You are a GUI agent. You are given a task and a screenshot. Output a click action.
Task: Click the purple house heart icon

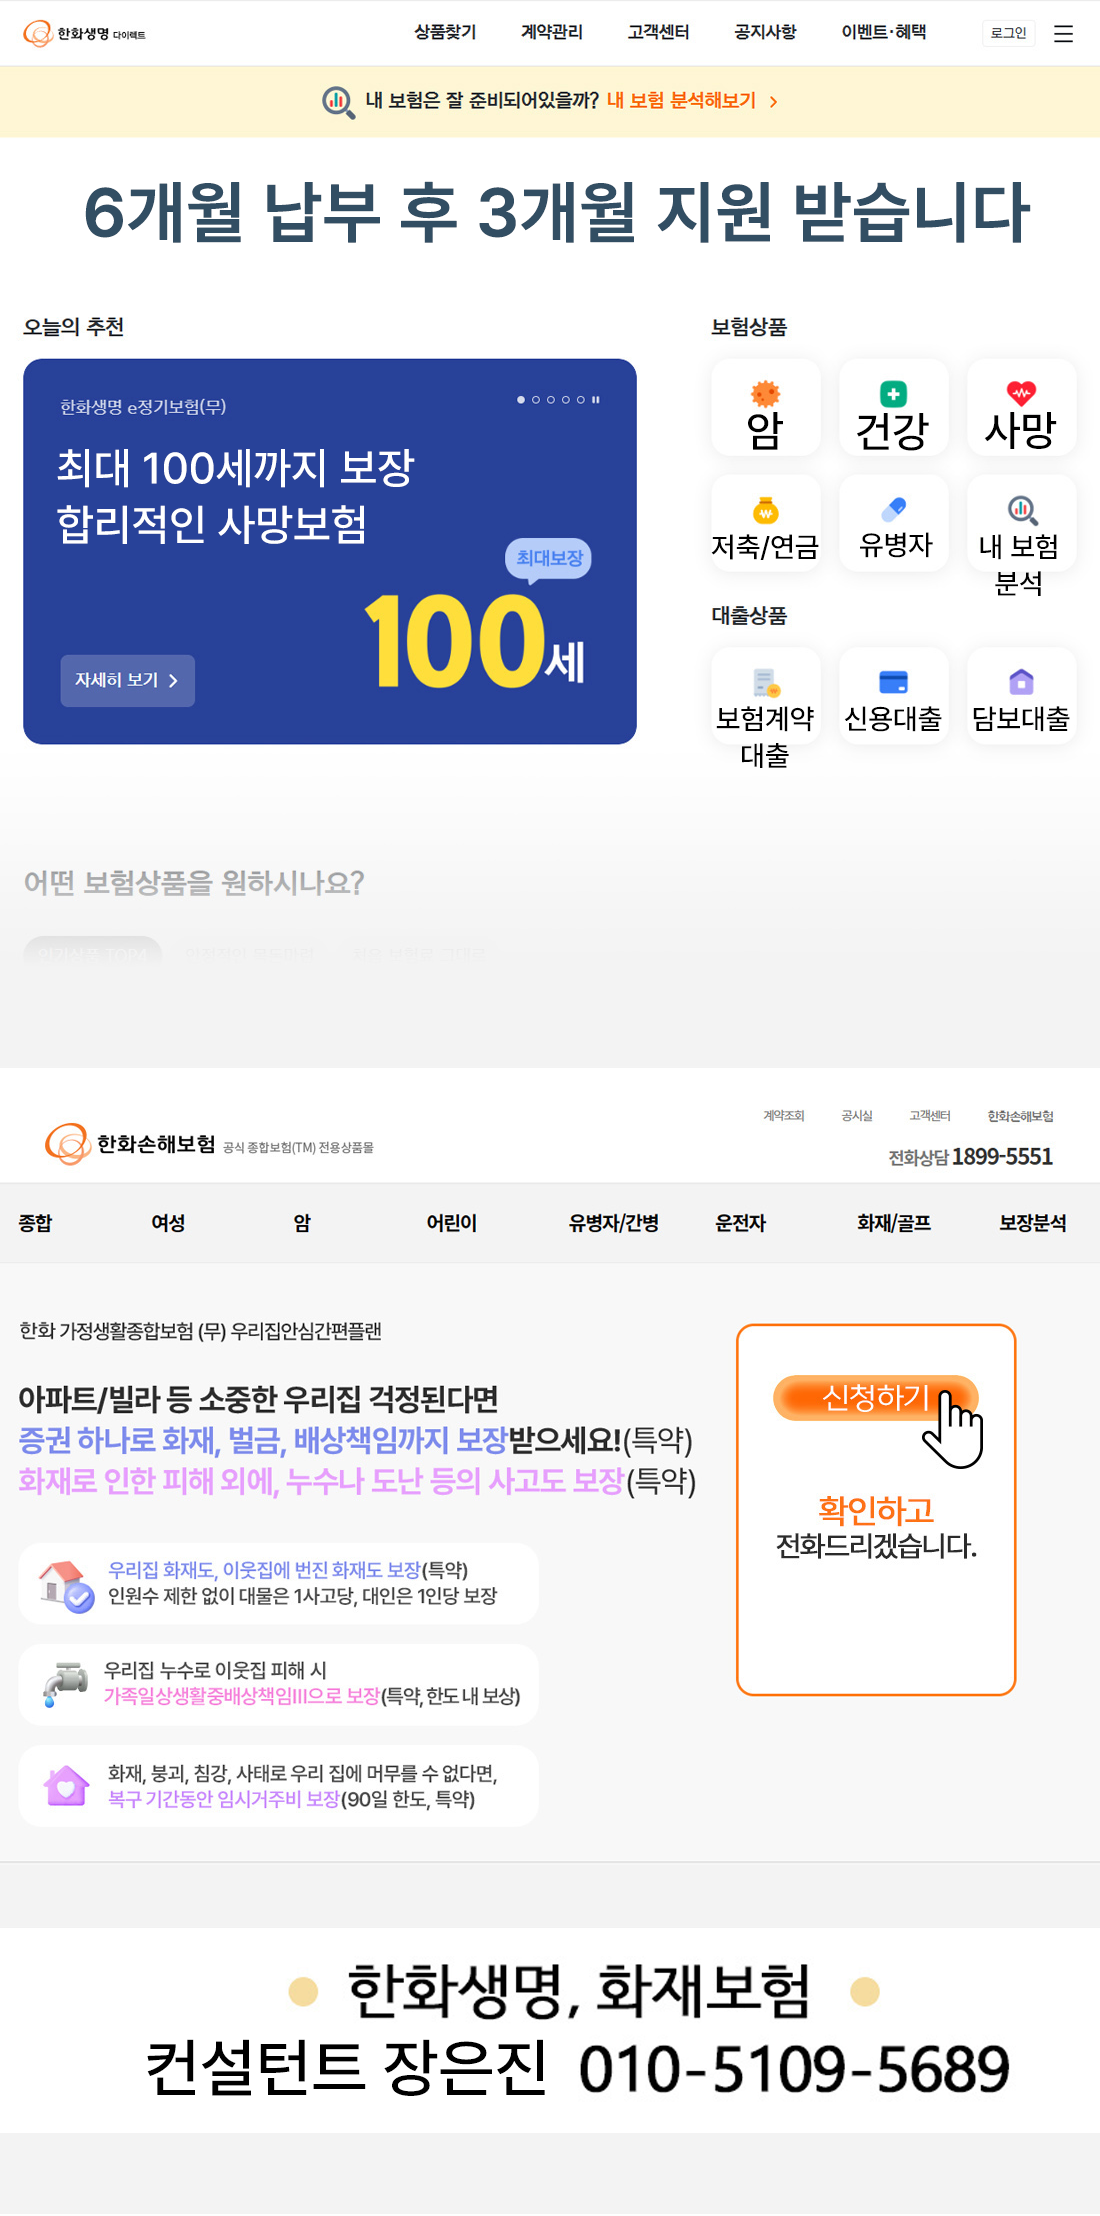click(66, 1786)
